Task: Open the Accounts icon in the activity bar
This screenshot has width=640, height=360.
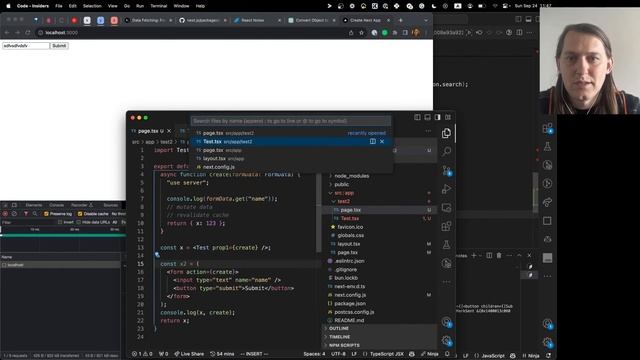Action: [447, 322]
